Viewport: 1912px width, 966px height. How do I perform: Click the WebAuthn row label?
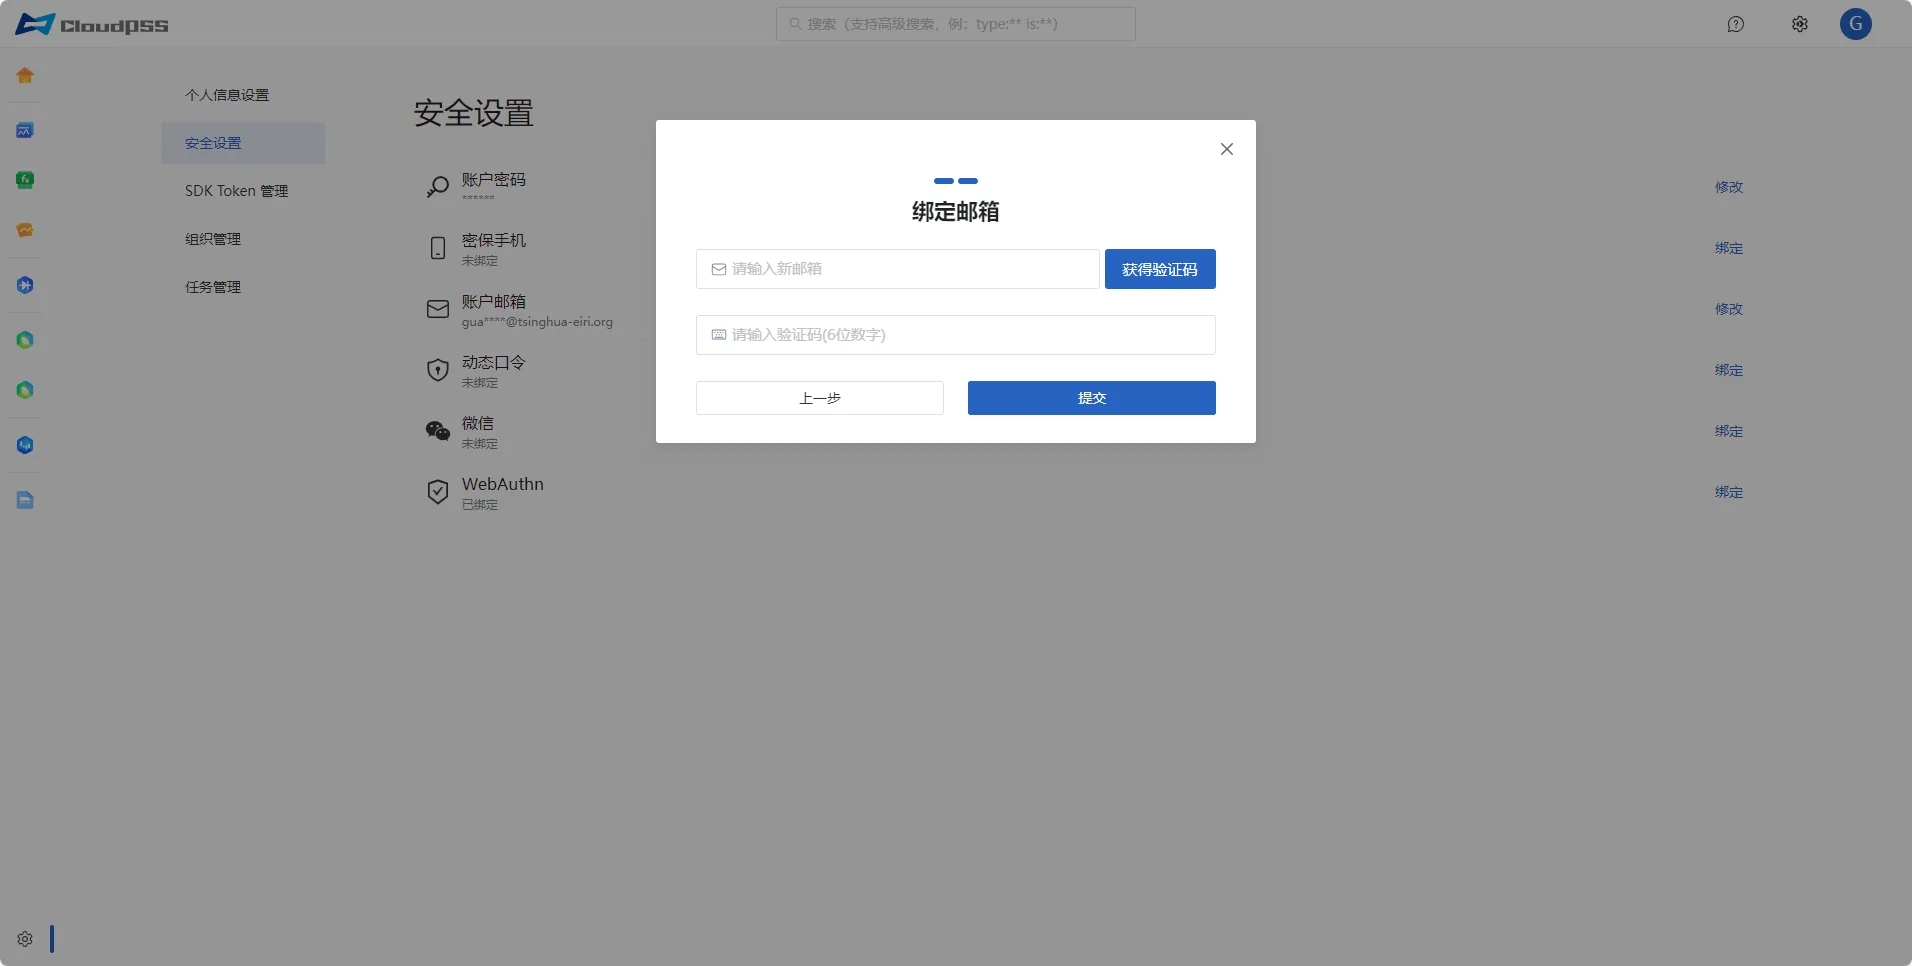[x=503, y=484]
